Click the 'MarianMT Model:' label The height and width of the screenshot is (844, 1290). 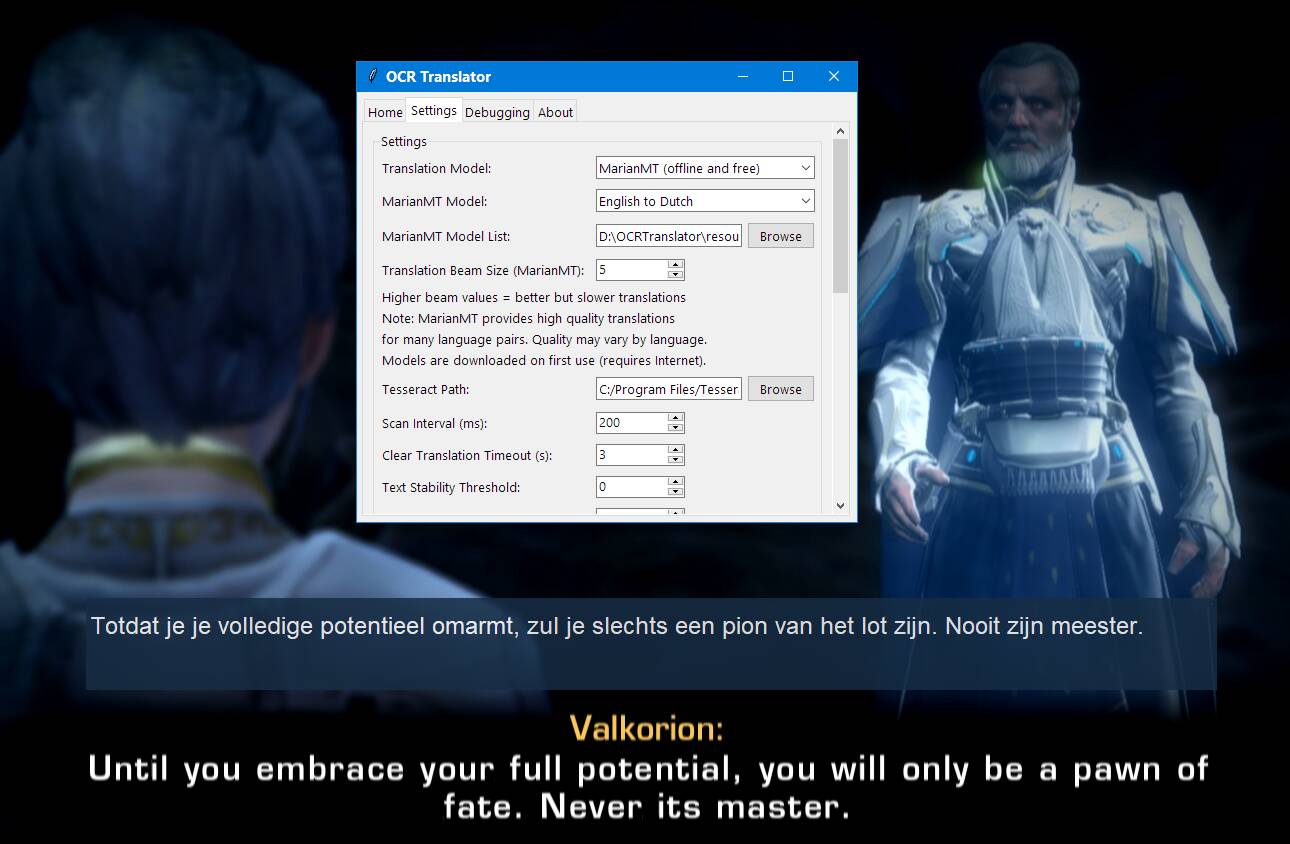(x=434, y=201)
